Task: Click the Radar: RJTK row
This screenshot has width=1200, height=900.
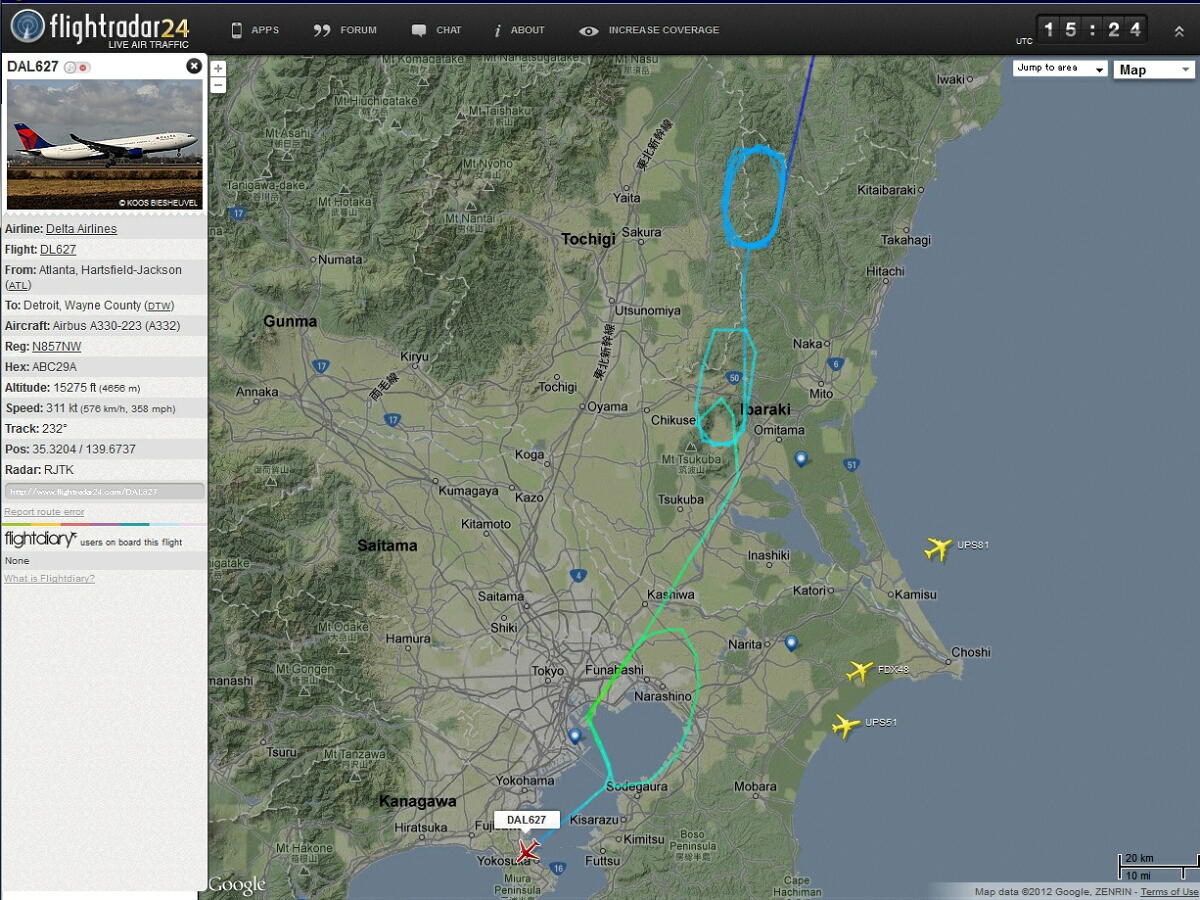Action: [x=105, y=470]
